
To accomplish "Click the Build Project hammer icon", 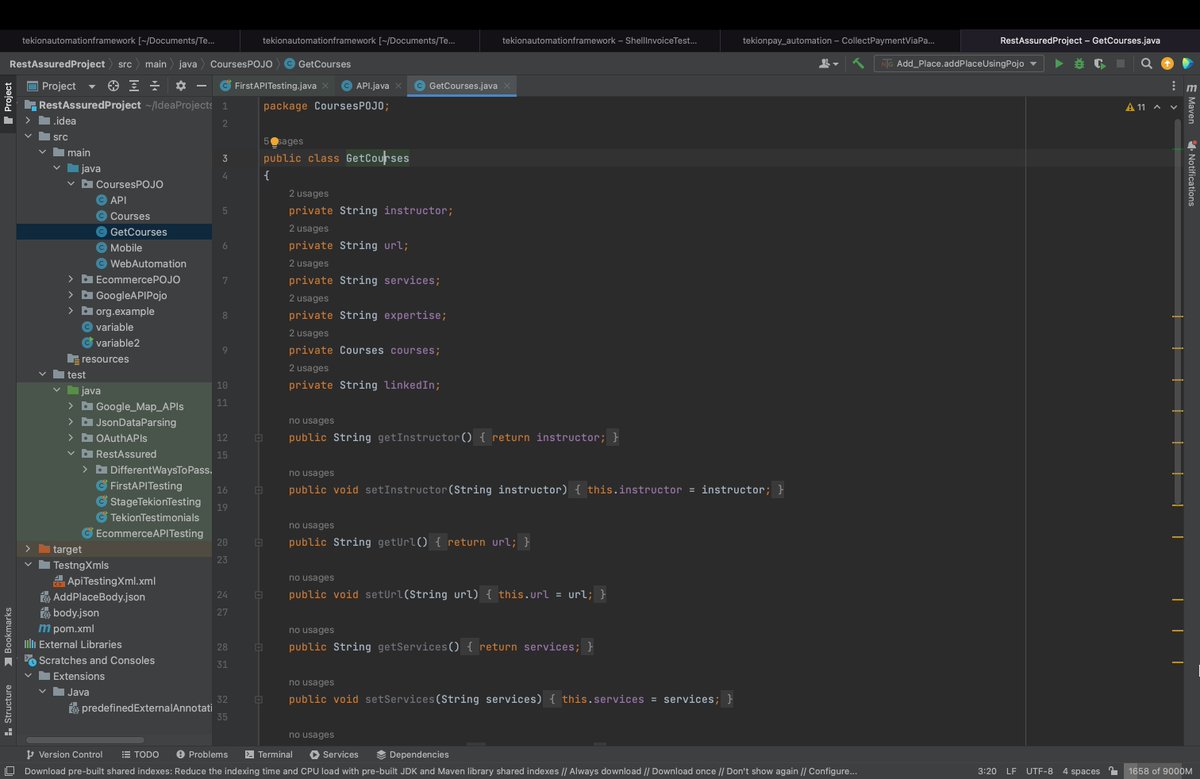I will (x=858, y=63).
